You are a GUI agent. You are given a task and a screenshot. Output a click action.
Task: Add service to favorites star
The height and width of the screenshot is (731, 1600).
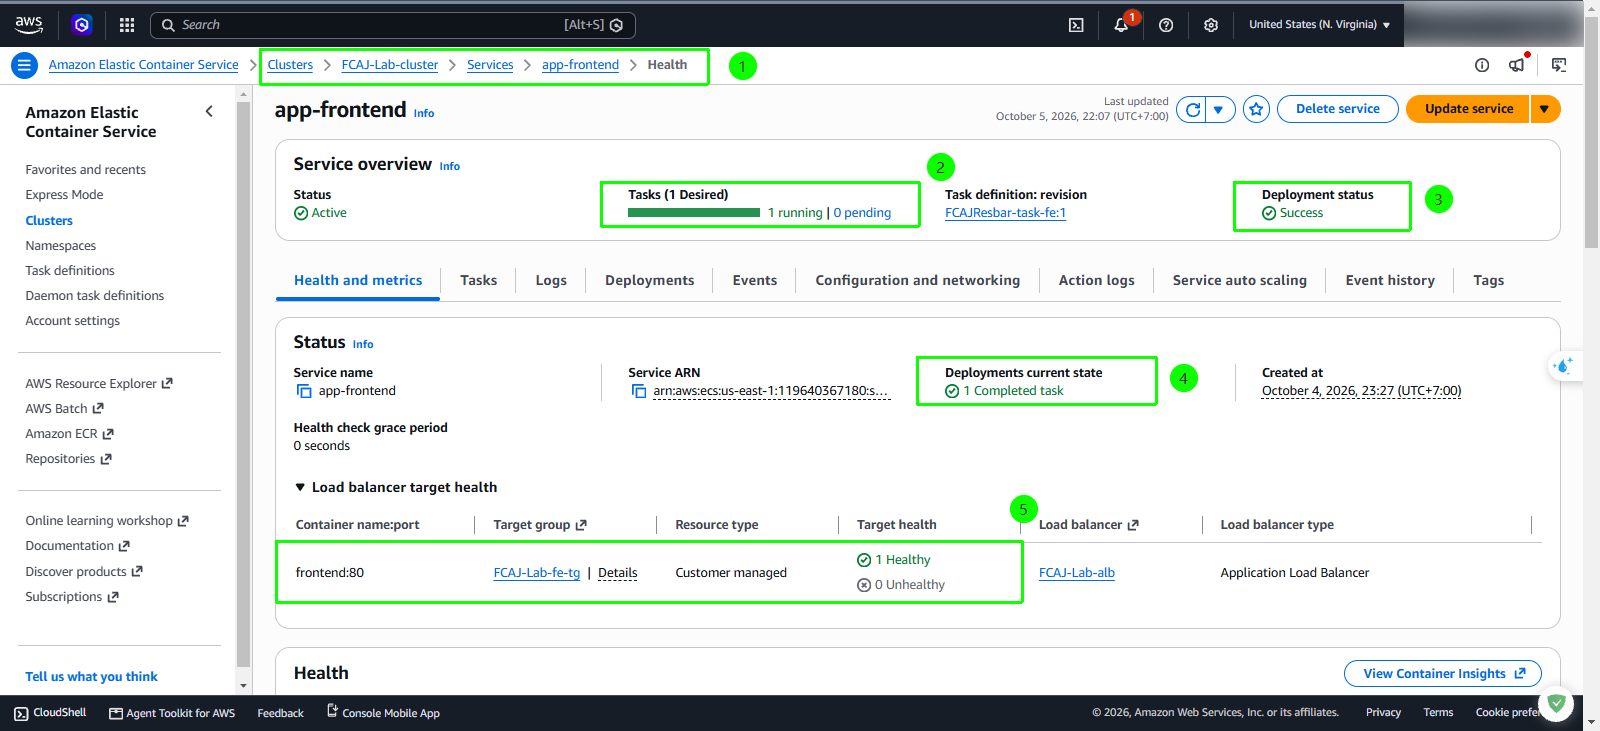1257,109
